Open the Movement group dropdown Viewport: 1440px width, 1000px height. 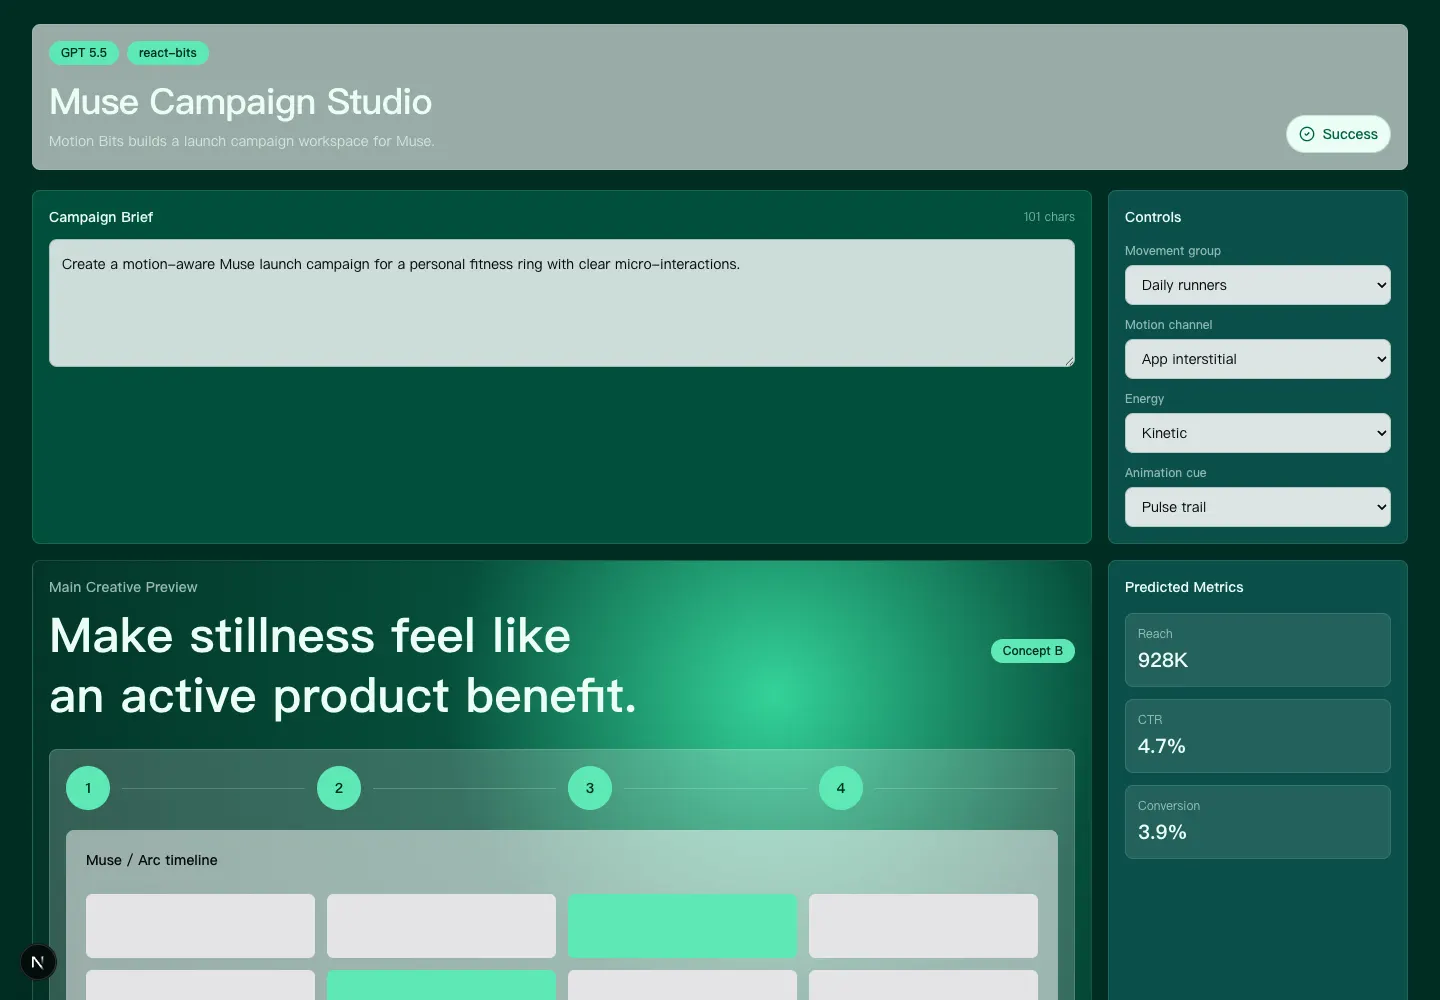pos(1257,285)
